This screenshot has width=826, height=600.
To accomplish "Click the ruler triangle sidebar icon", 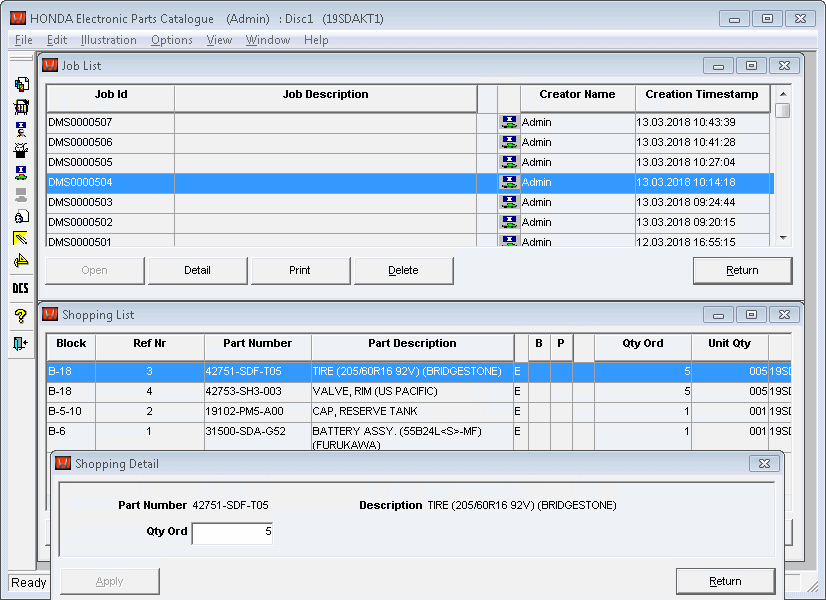I will click(21, 260).
